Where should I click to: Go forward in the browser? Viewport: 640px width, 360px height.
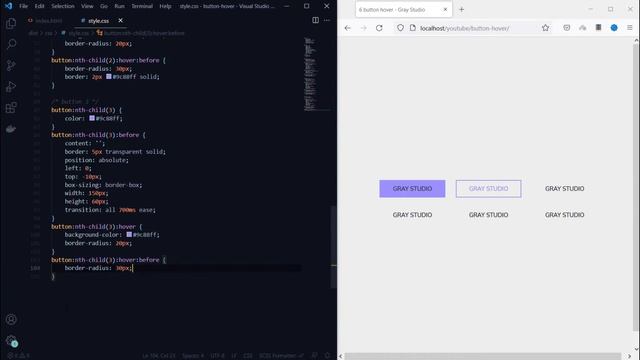pos(363,28)
